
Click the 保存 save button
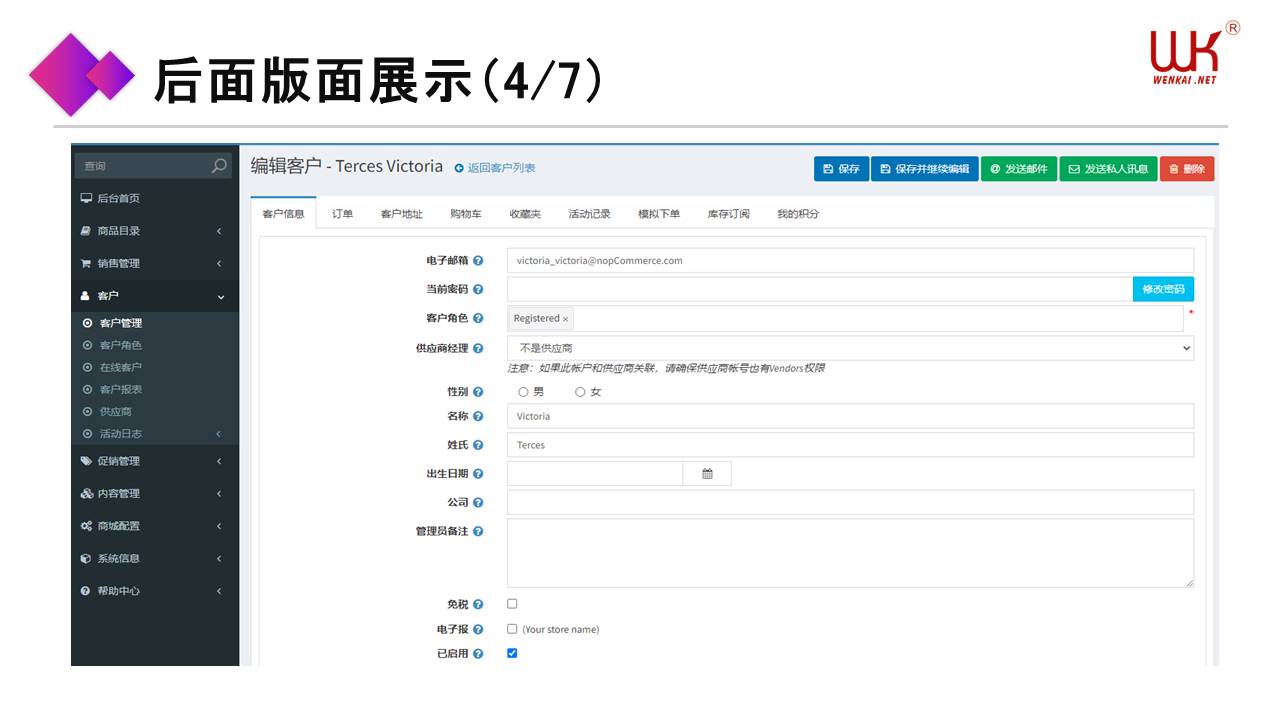coord(841,169)
